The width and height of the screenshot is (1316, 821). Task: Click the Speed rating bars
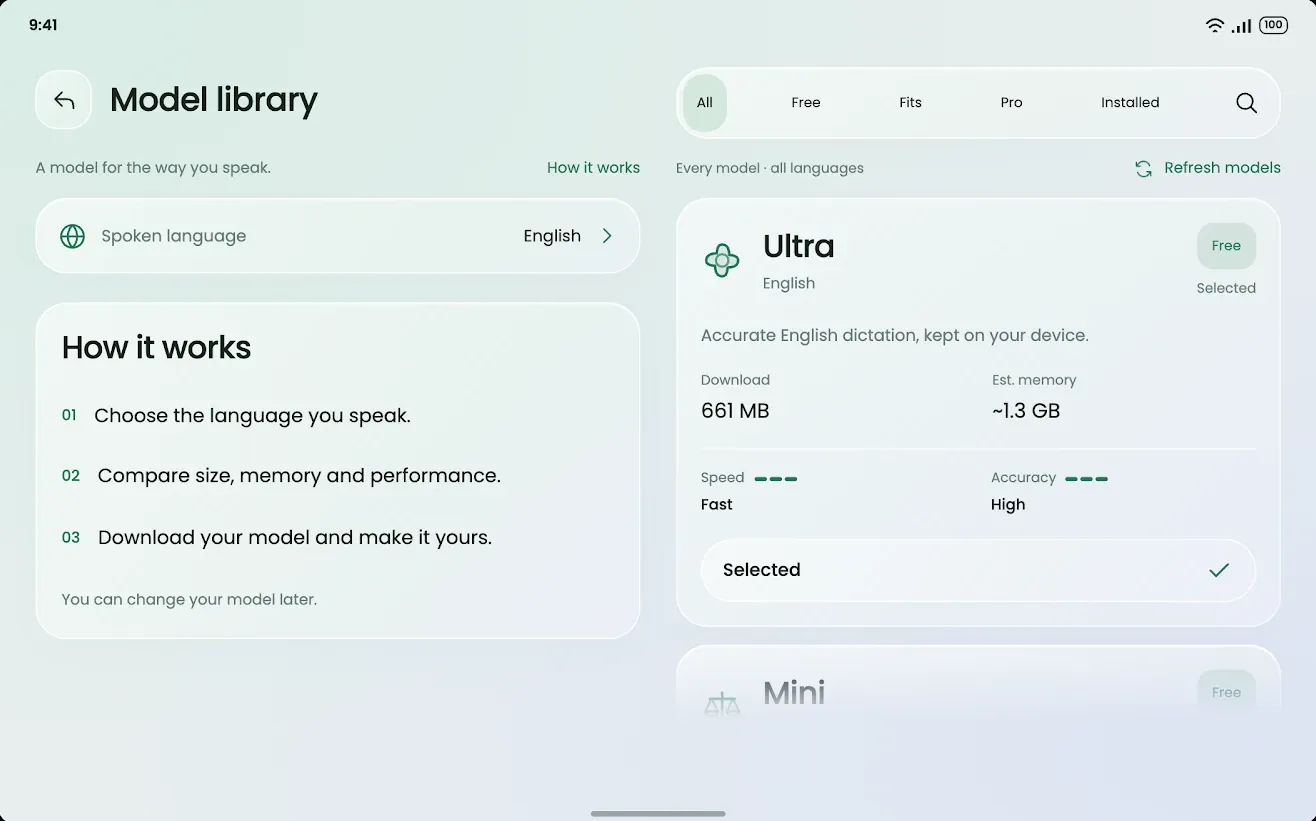(x=776, y=479)
